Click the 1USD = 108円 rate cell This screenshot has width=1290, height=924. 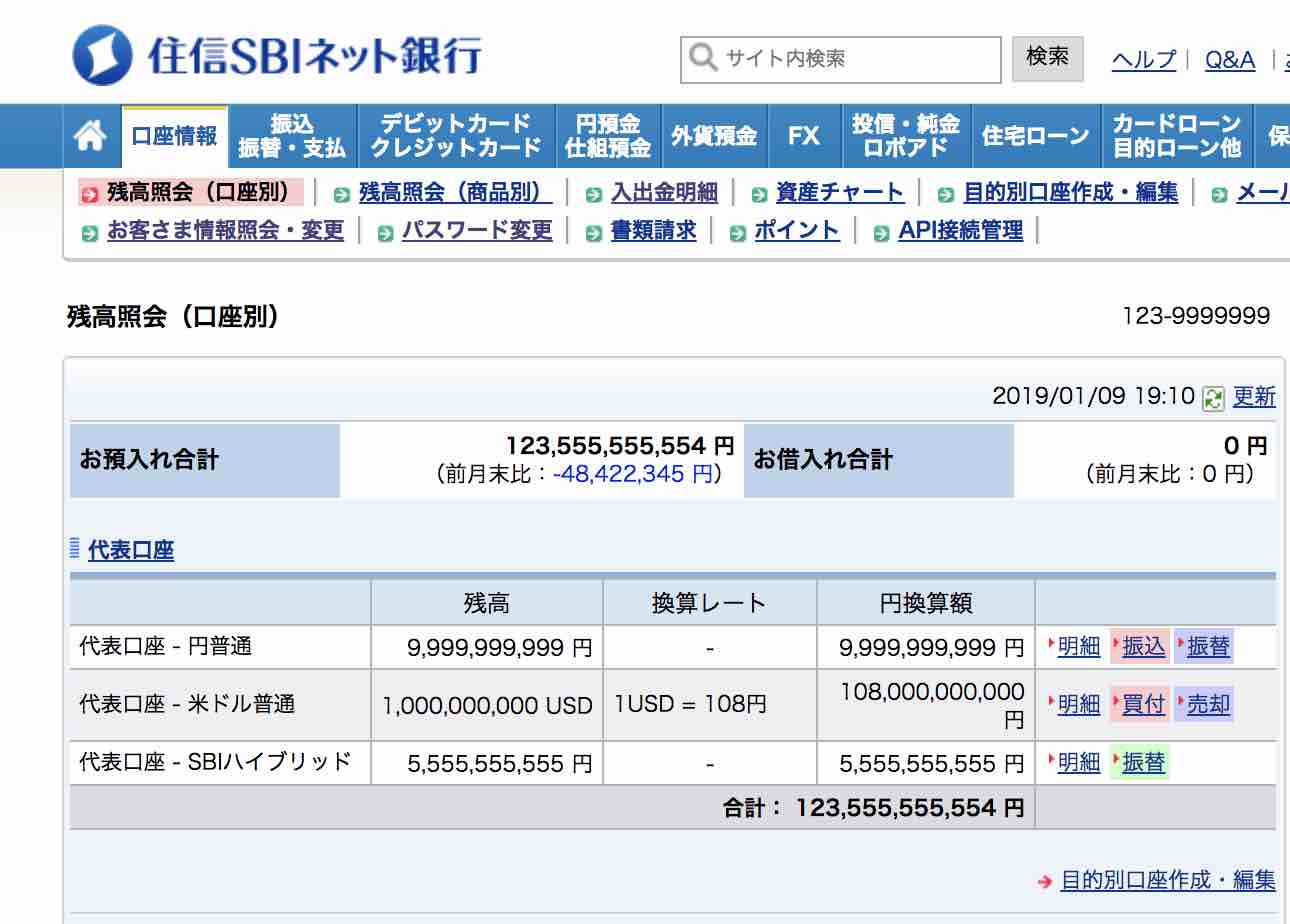pyautogui.click(x=710, y=705)
